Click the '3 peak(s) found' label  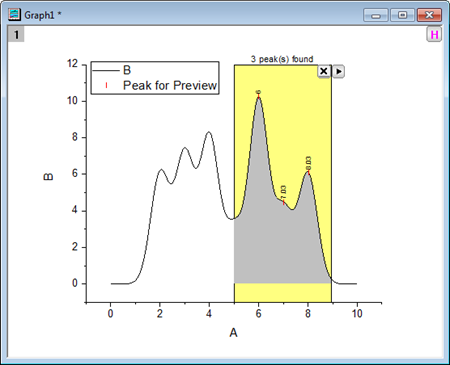tap(282, 59)
